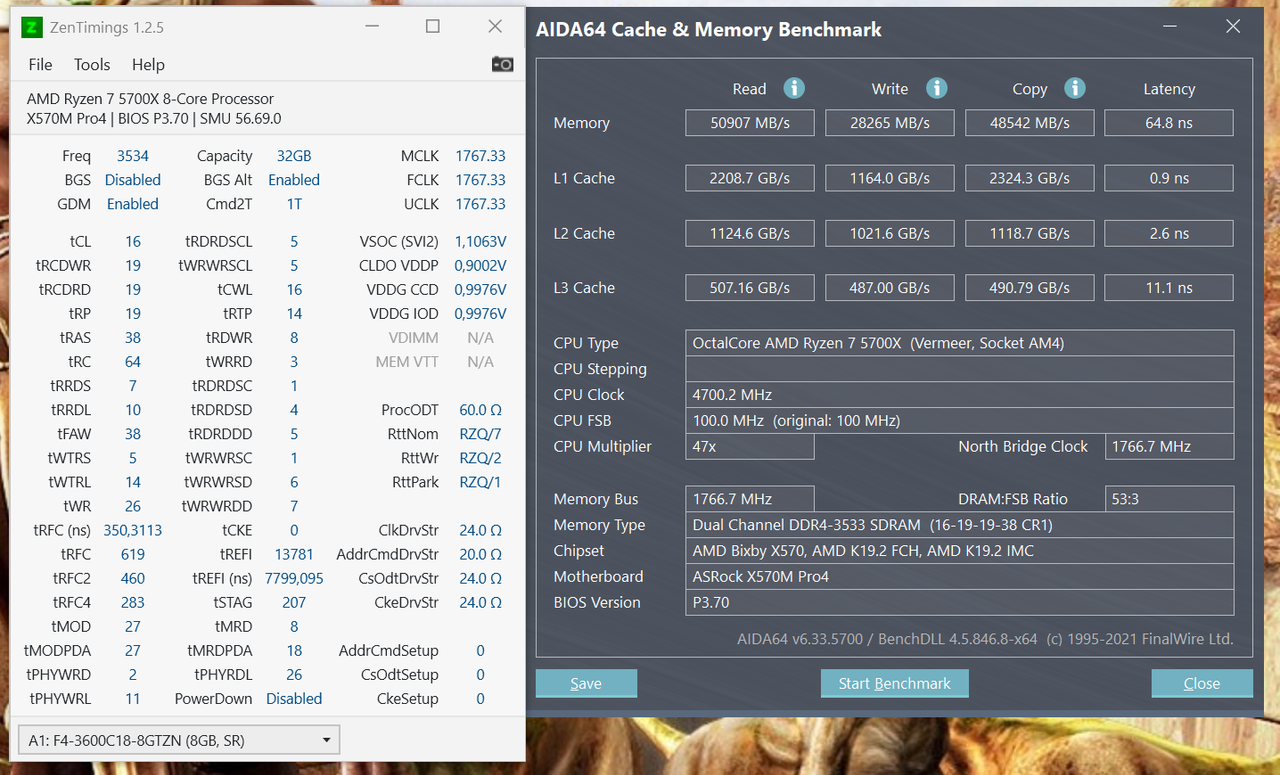Click Memory Read value 50907 MB/s
Viewport: 1280px width, 775px height.
point(751,123)
